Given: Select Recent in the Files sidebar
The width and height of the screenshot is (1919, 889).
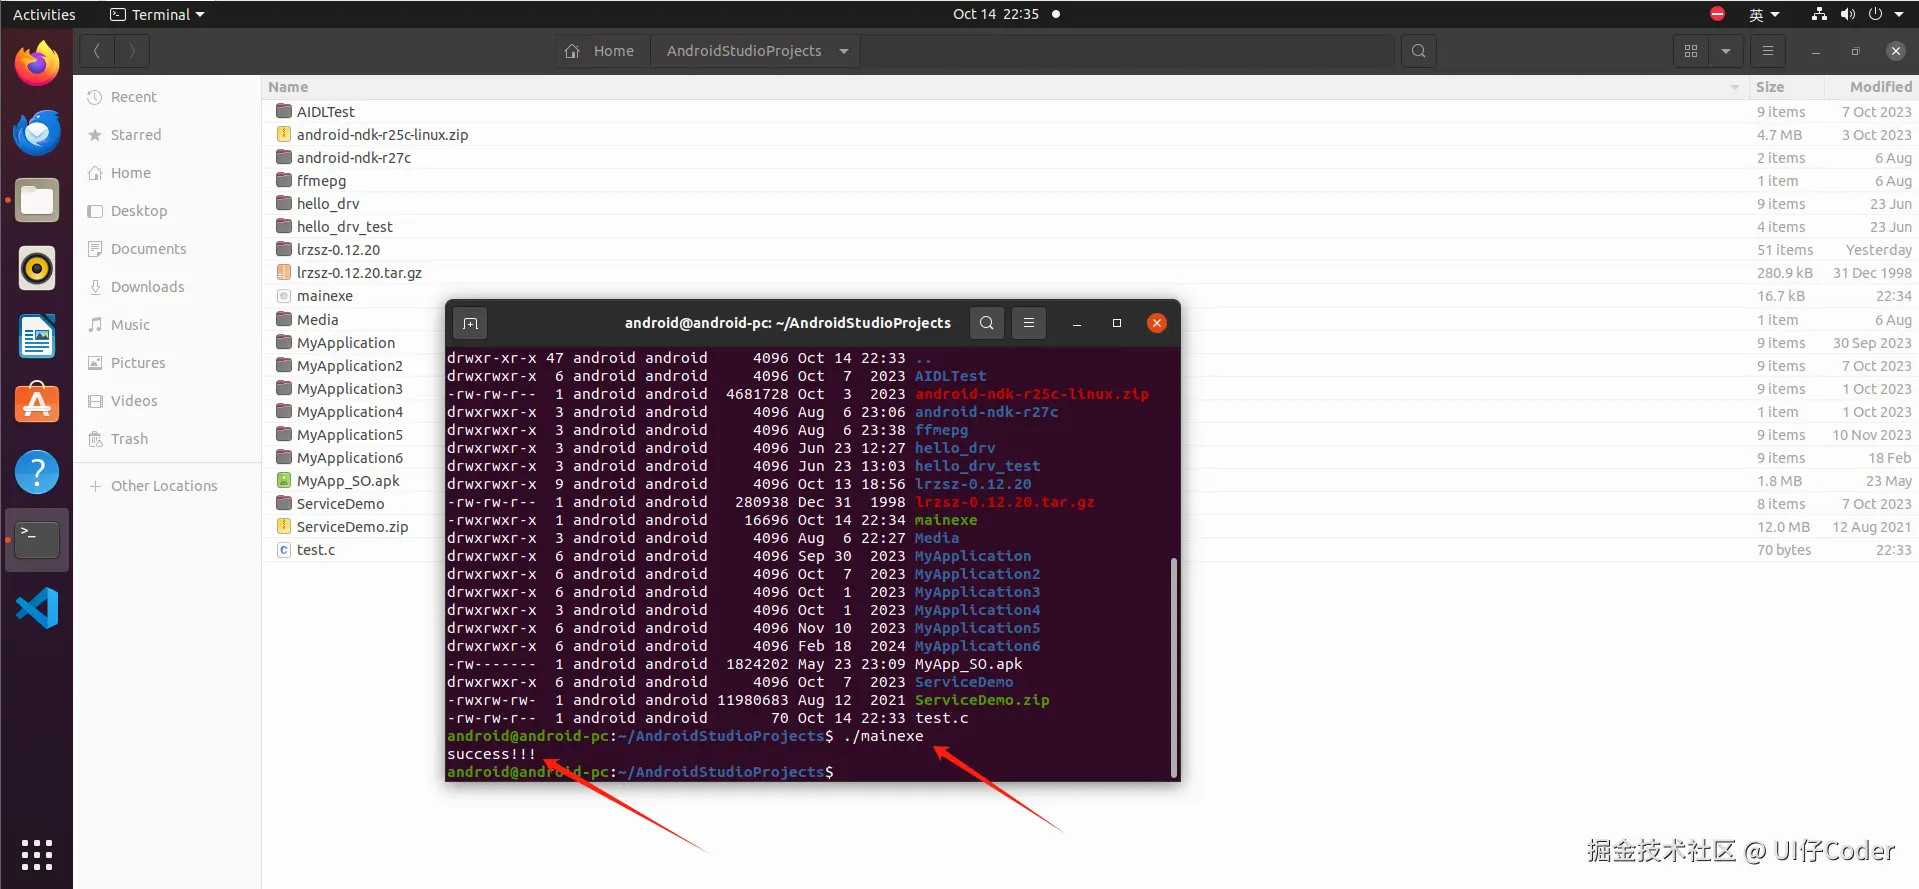Looking at the screenshot, I should tap(166, 97).
